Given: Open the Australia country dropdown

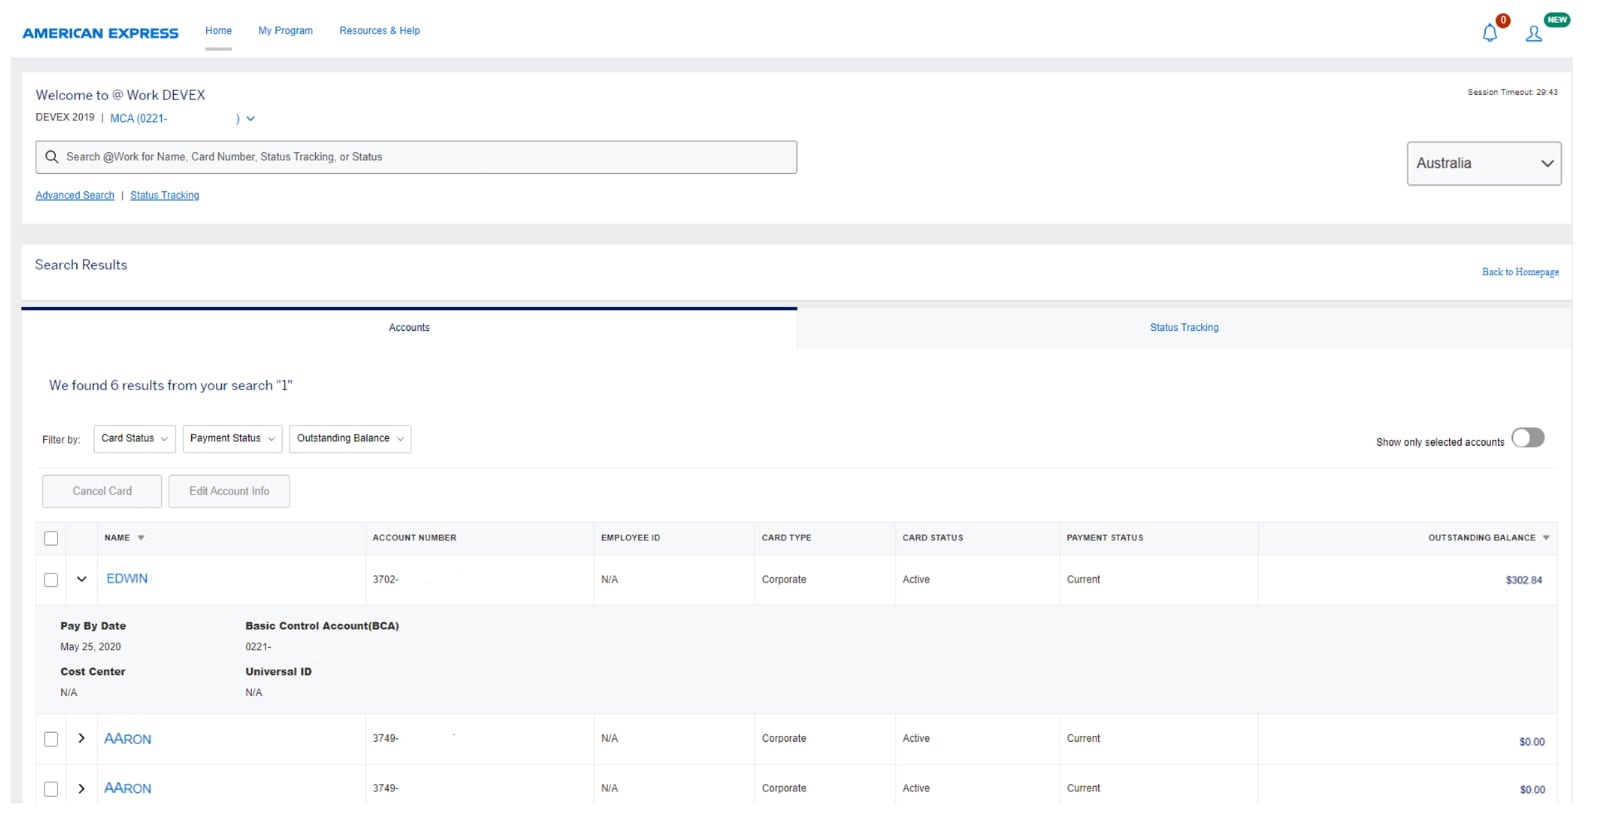Looking at the screenshot, I should (1483, 164).
